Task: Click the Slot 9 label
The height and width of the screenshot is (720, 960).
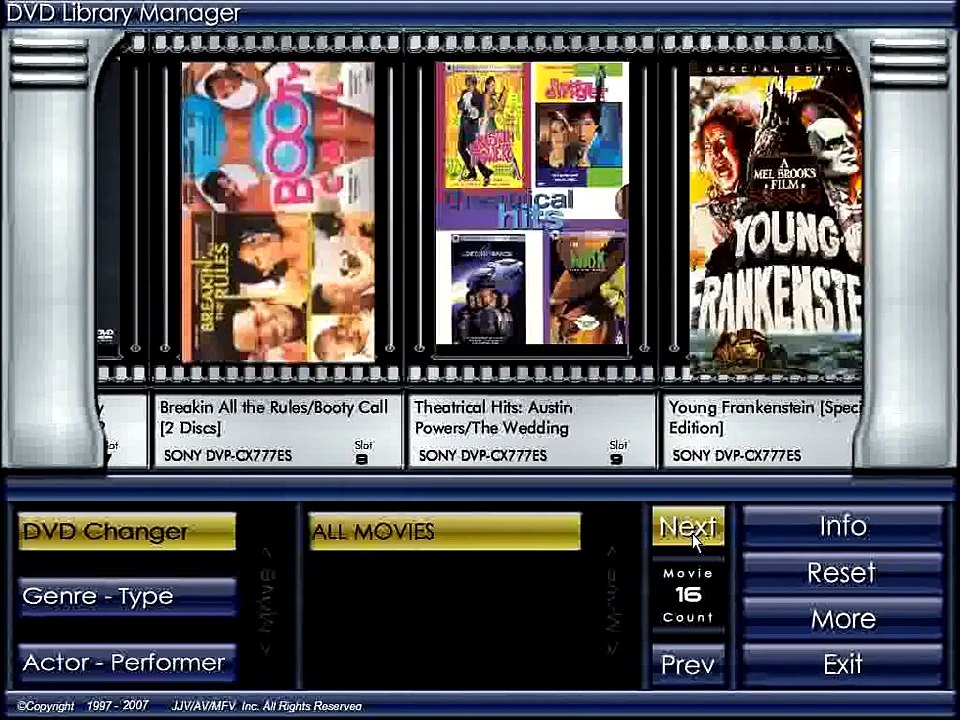Action: 617,452
